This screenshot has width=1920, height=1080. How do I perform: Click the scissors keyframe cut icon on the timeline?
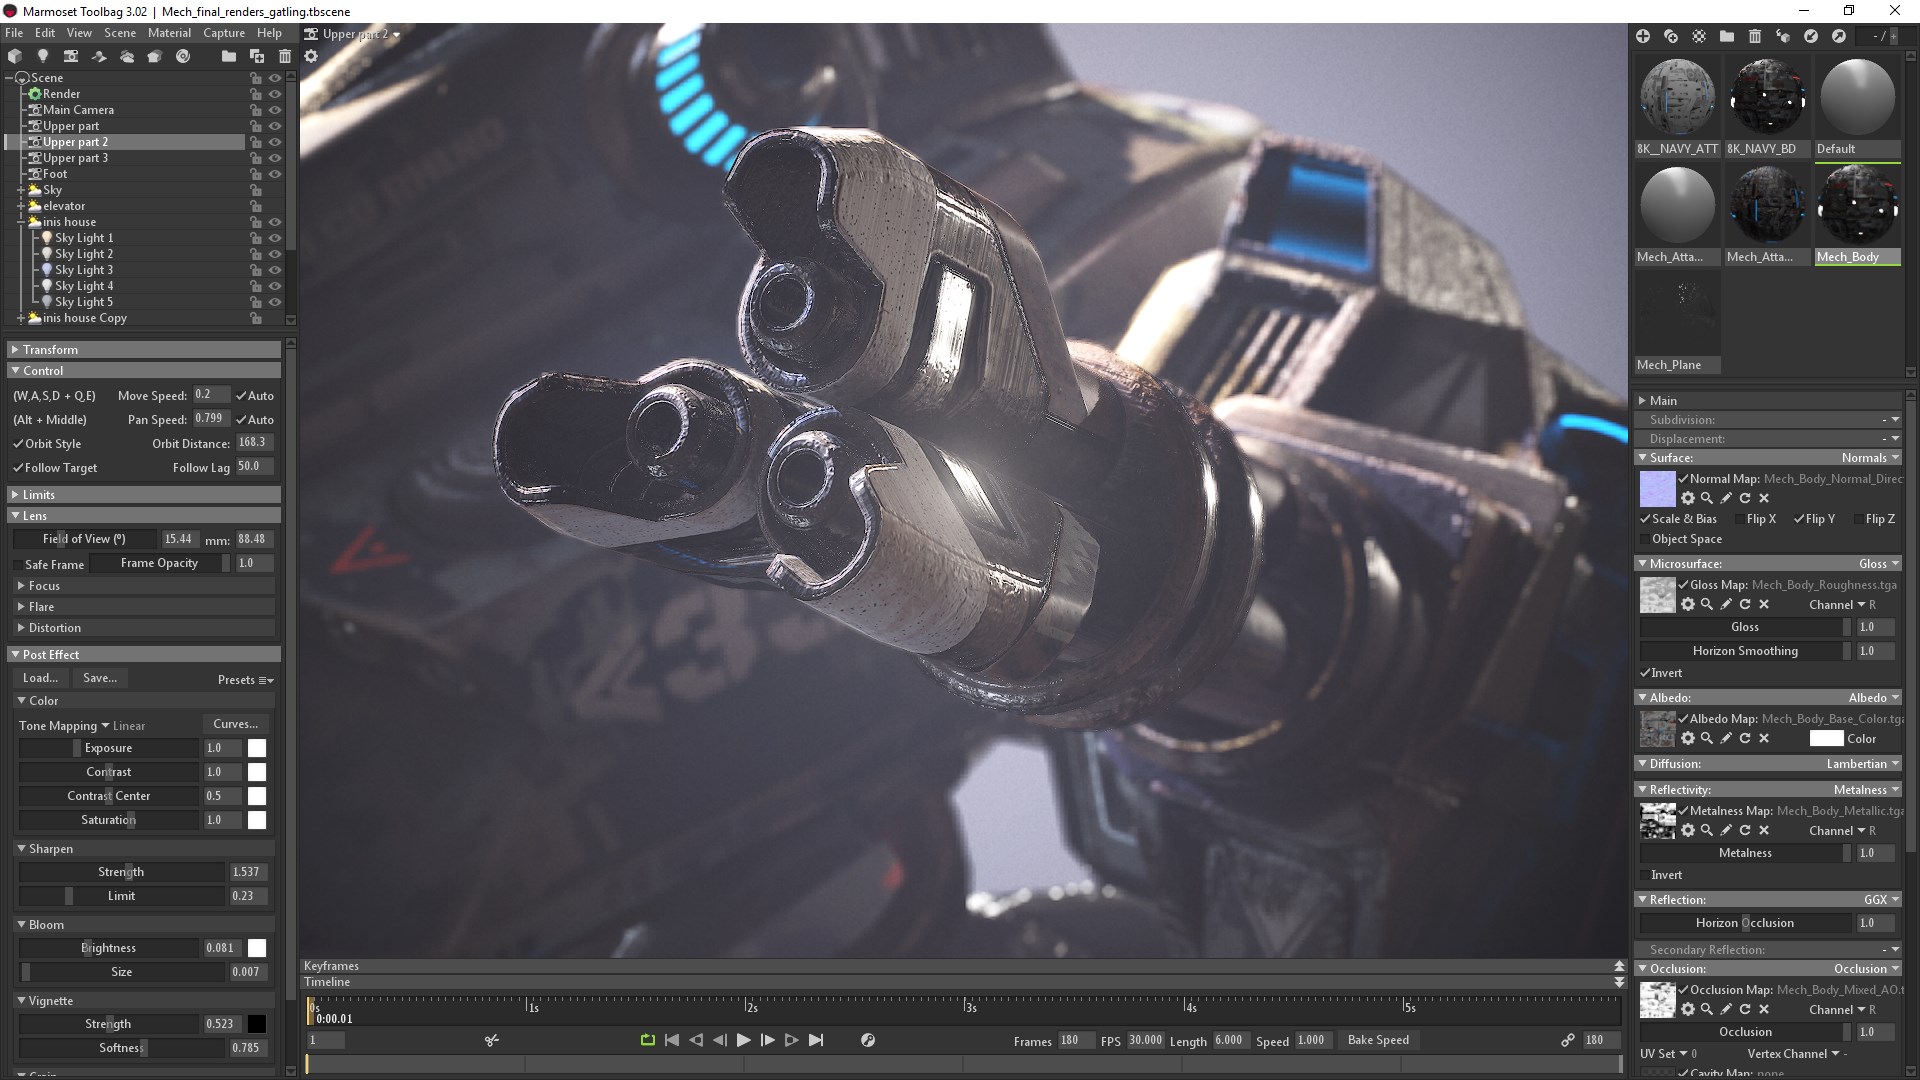(x=492, y=1040)
